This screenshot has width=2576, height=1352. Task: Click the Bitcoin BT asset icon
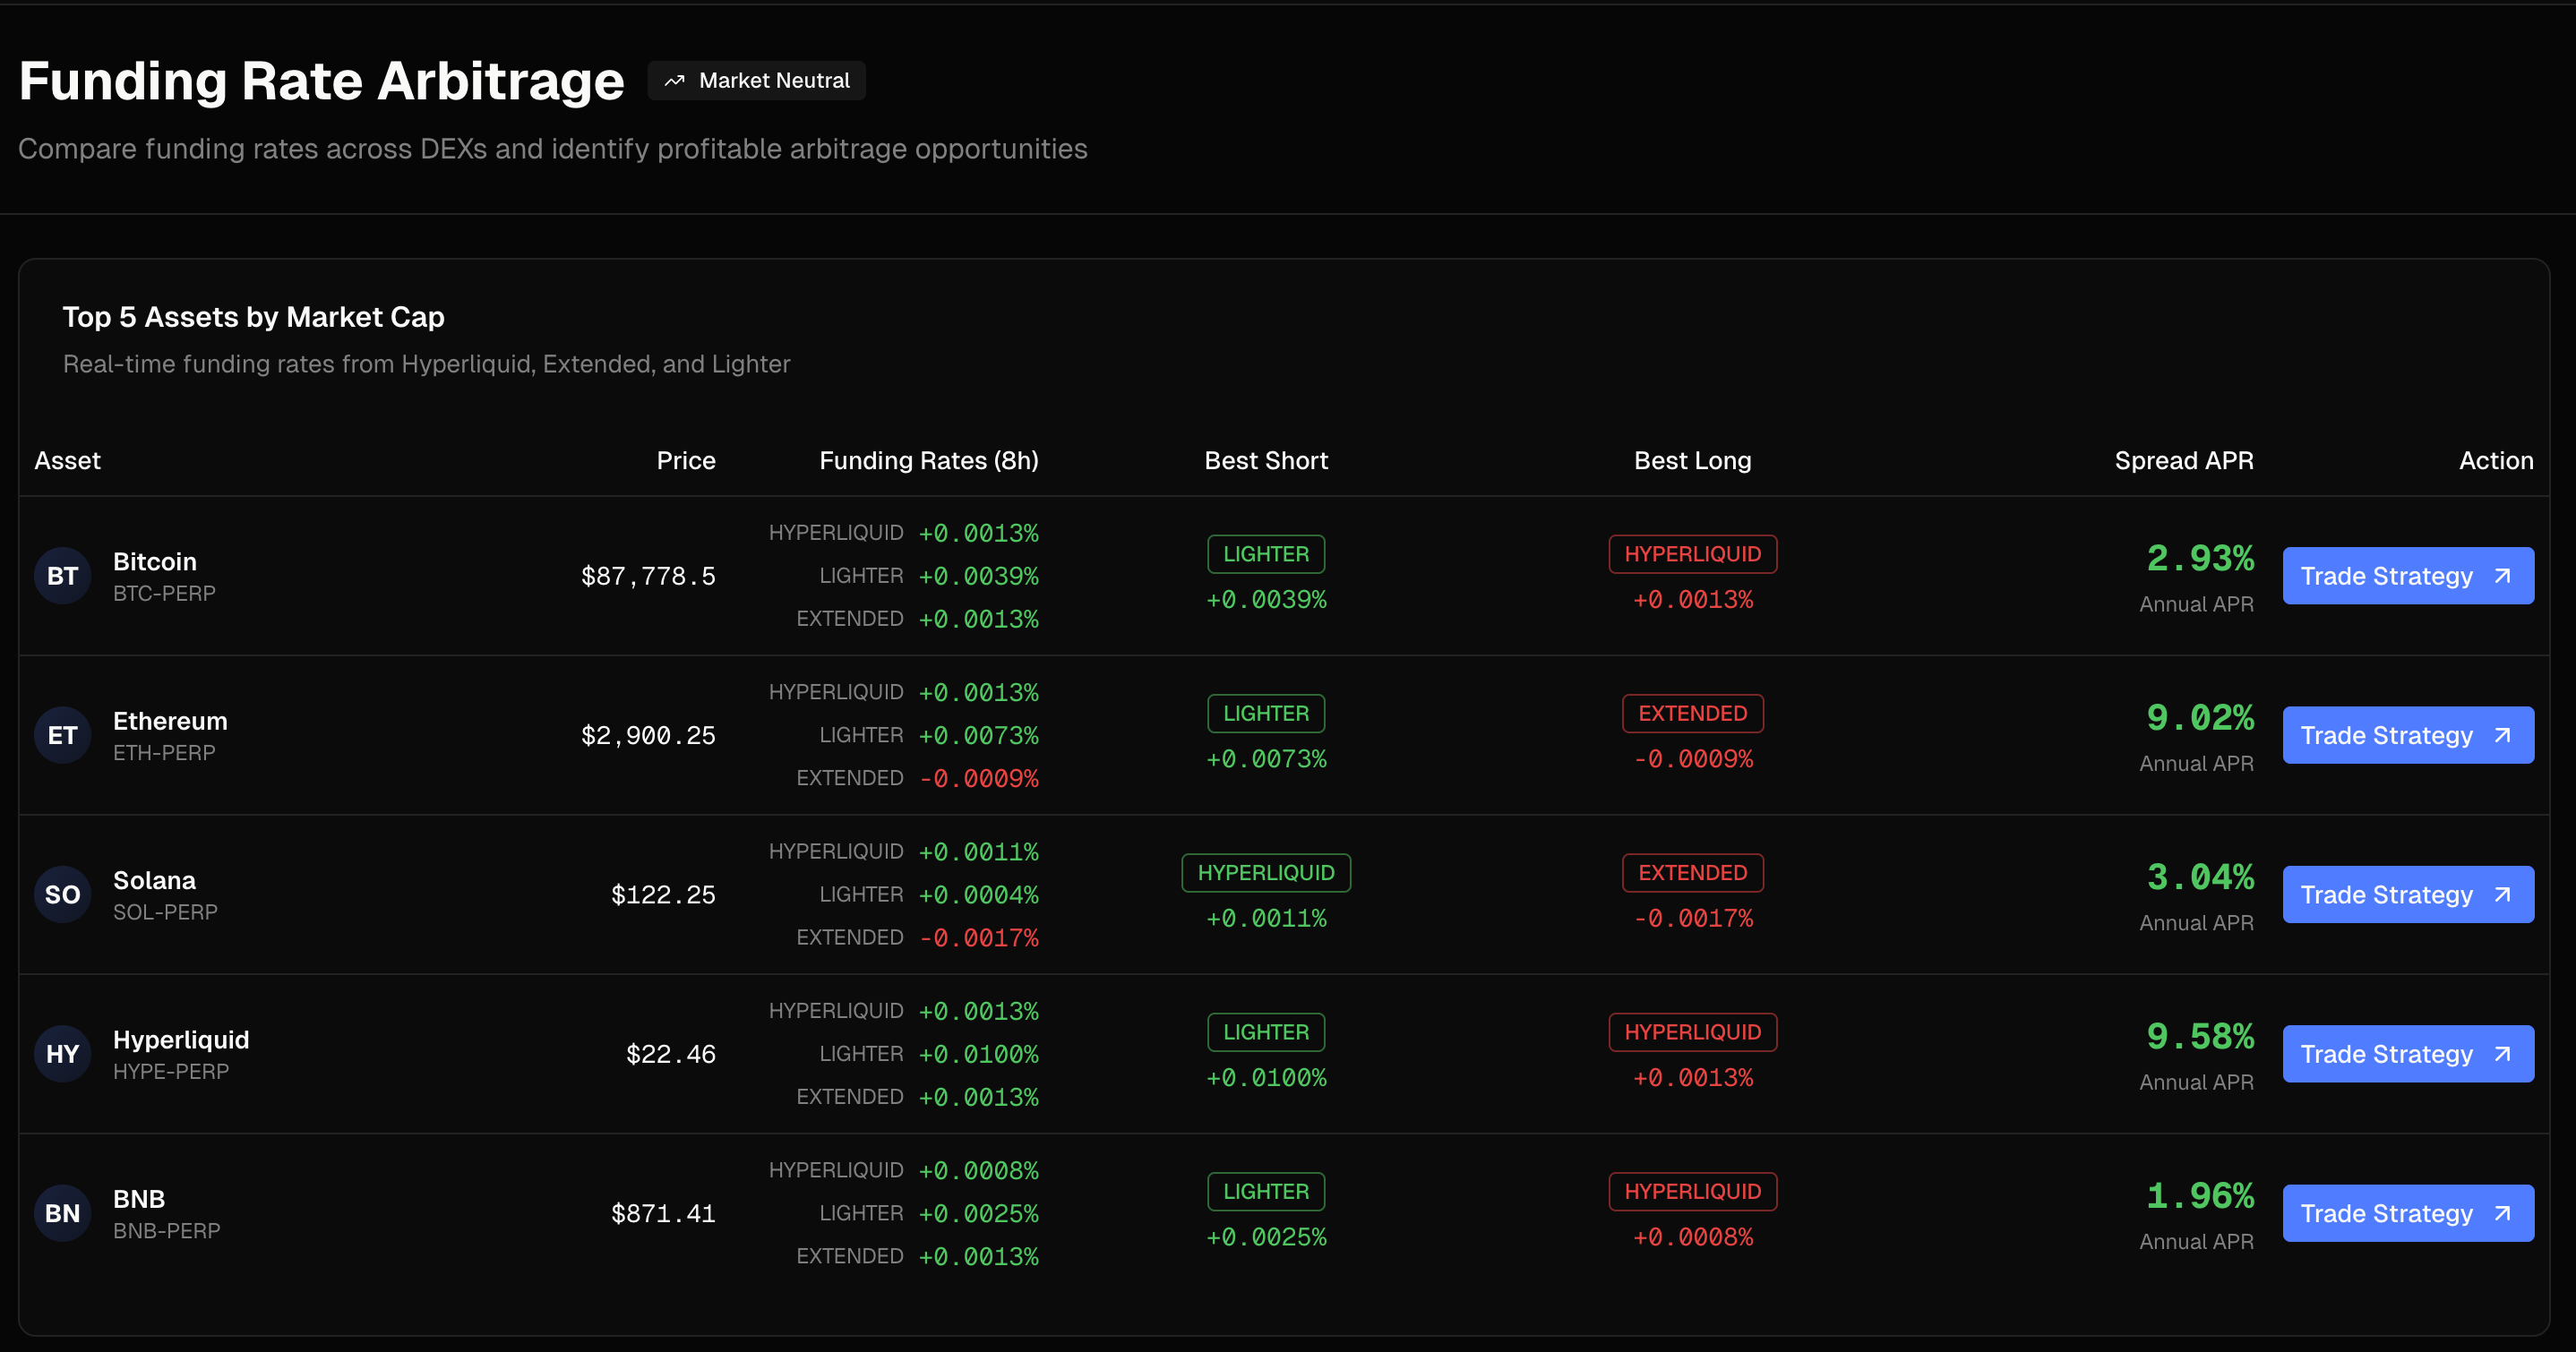pyautogui.click(x=62, y=575)
